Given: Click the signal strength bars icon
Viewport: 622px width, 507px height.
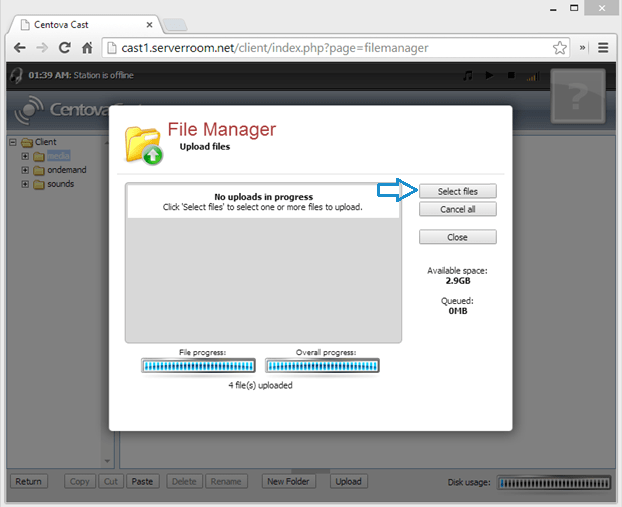Looking at the screenshot, I should 533,76.
